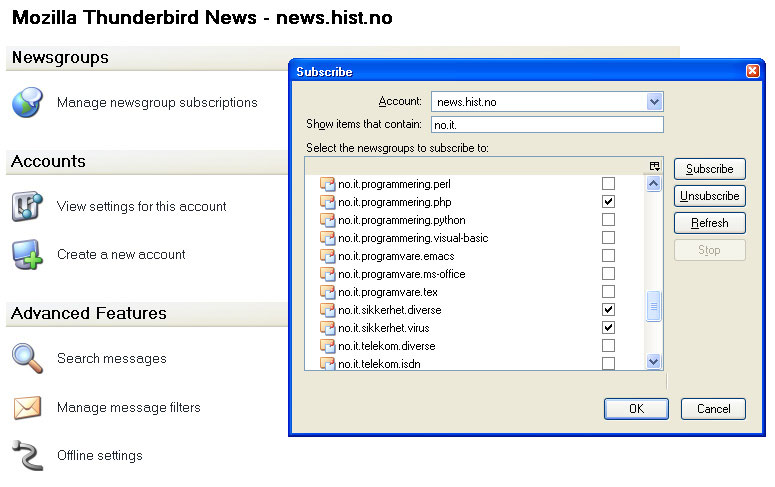
Task: Click the newsgroup list scroll down arrow
Action: point(653,361)
